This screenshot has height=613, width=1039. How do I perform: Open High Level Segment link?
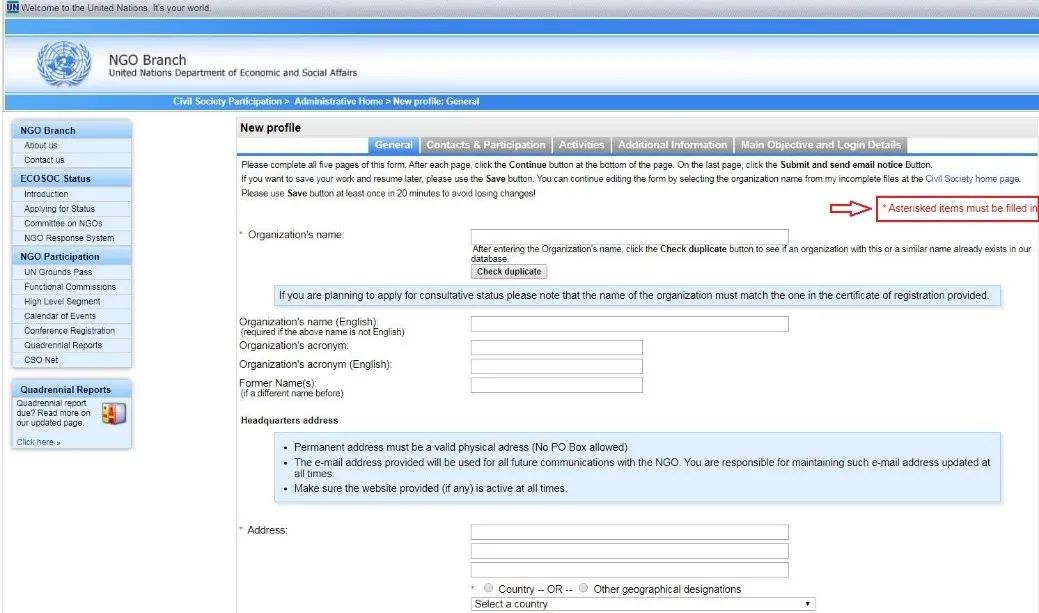click(62, 302)
